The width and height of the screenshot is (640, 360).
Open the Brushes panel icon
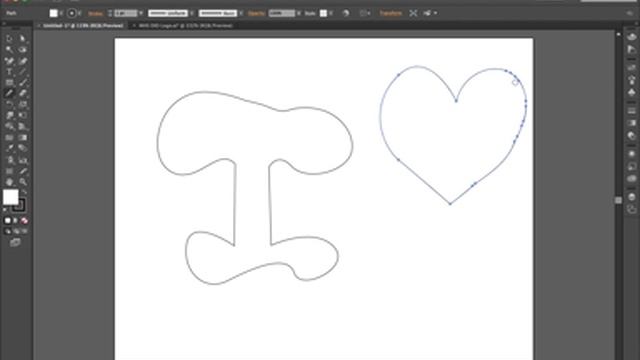pos(632,80)
